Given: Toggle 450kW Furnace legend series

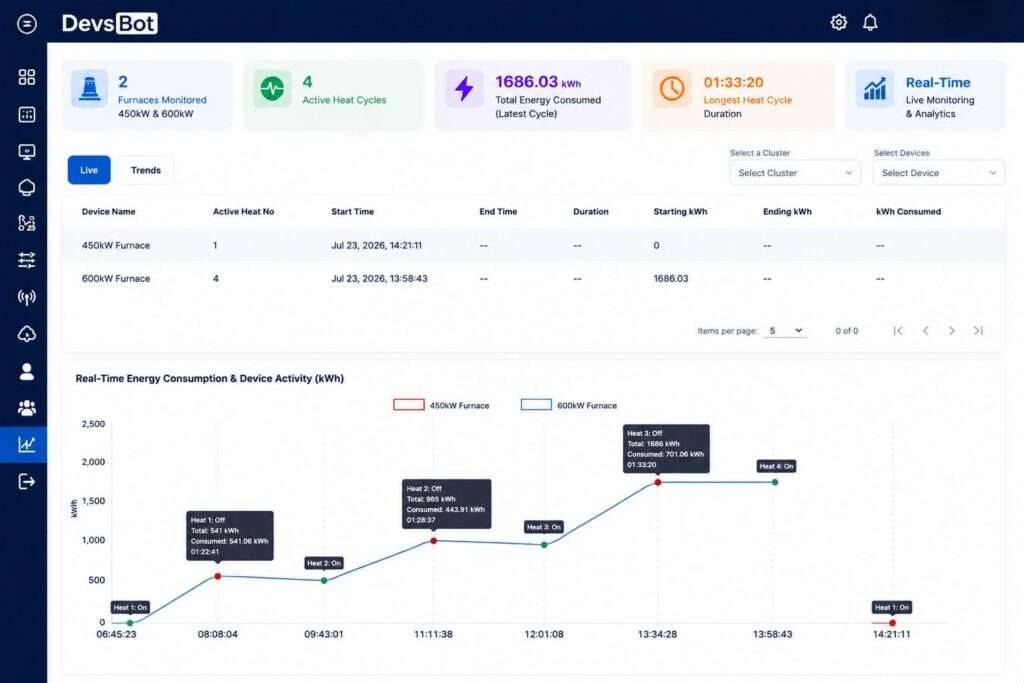Looking at the screenshot, I should 441,405.
